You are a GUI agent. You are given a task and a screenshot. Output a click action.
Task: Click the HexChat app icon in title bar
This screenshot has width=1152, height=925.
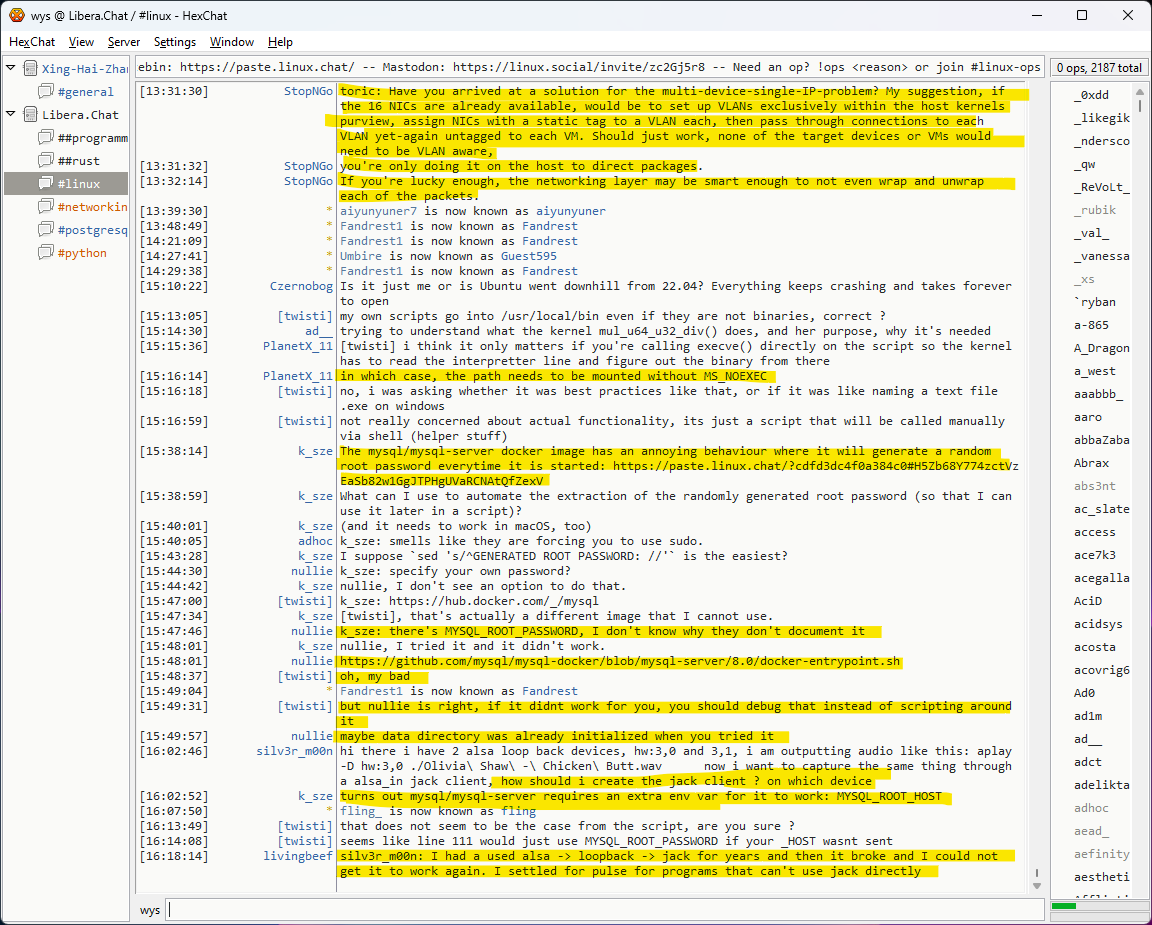click(x=17, y=15)
